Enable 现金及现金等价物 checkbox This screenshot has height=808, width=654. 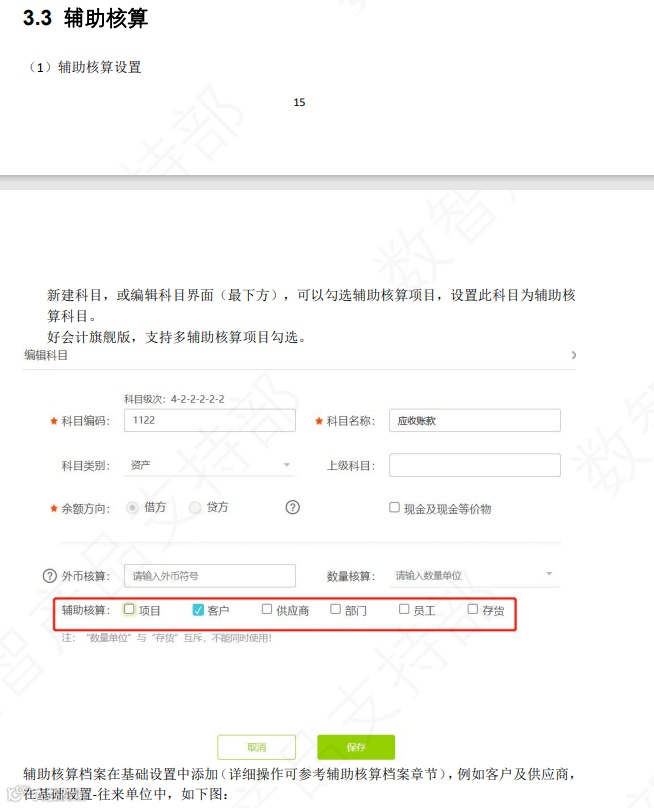tap(394, 508)
